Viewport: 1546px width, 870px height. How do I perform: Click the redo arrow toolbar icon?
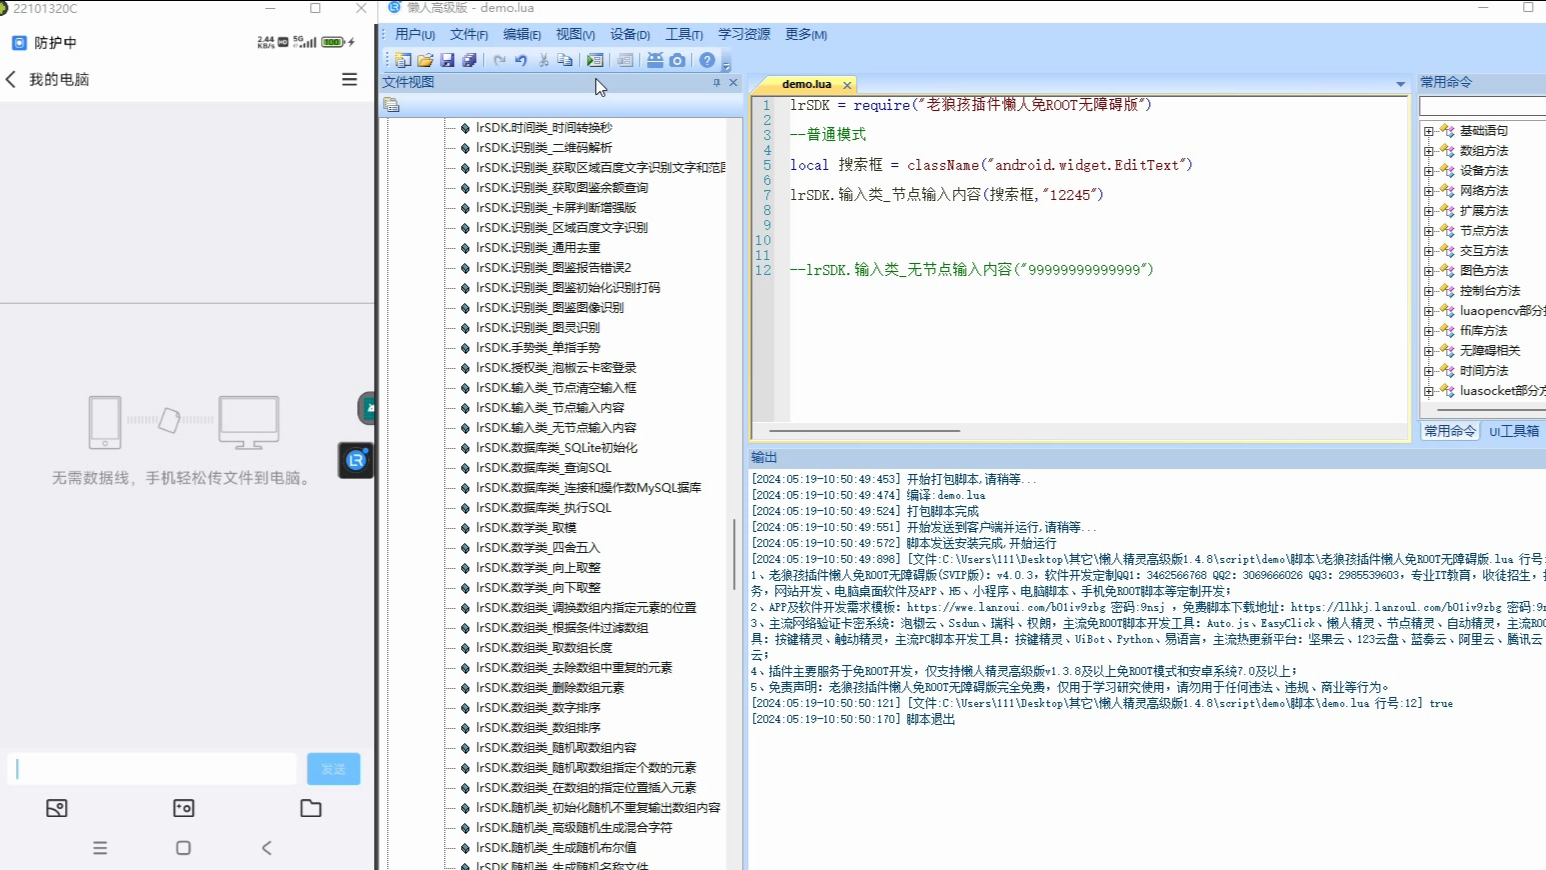point(499,60)
